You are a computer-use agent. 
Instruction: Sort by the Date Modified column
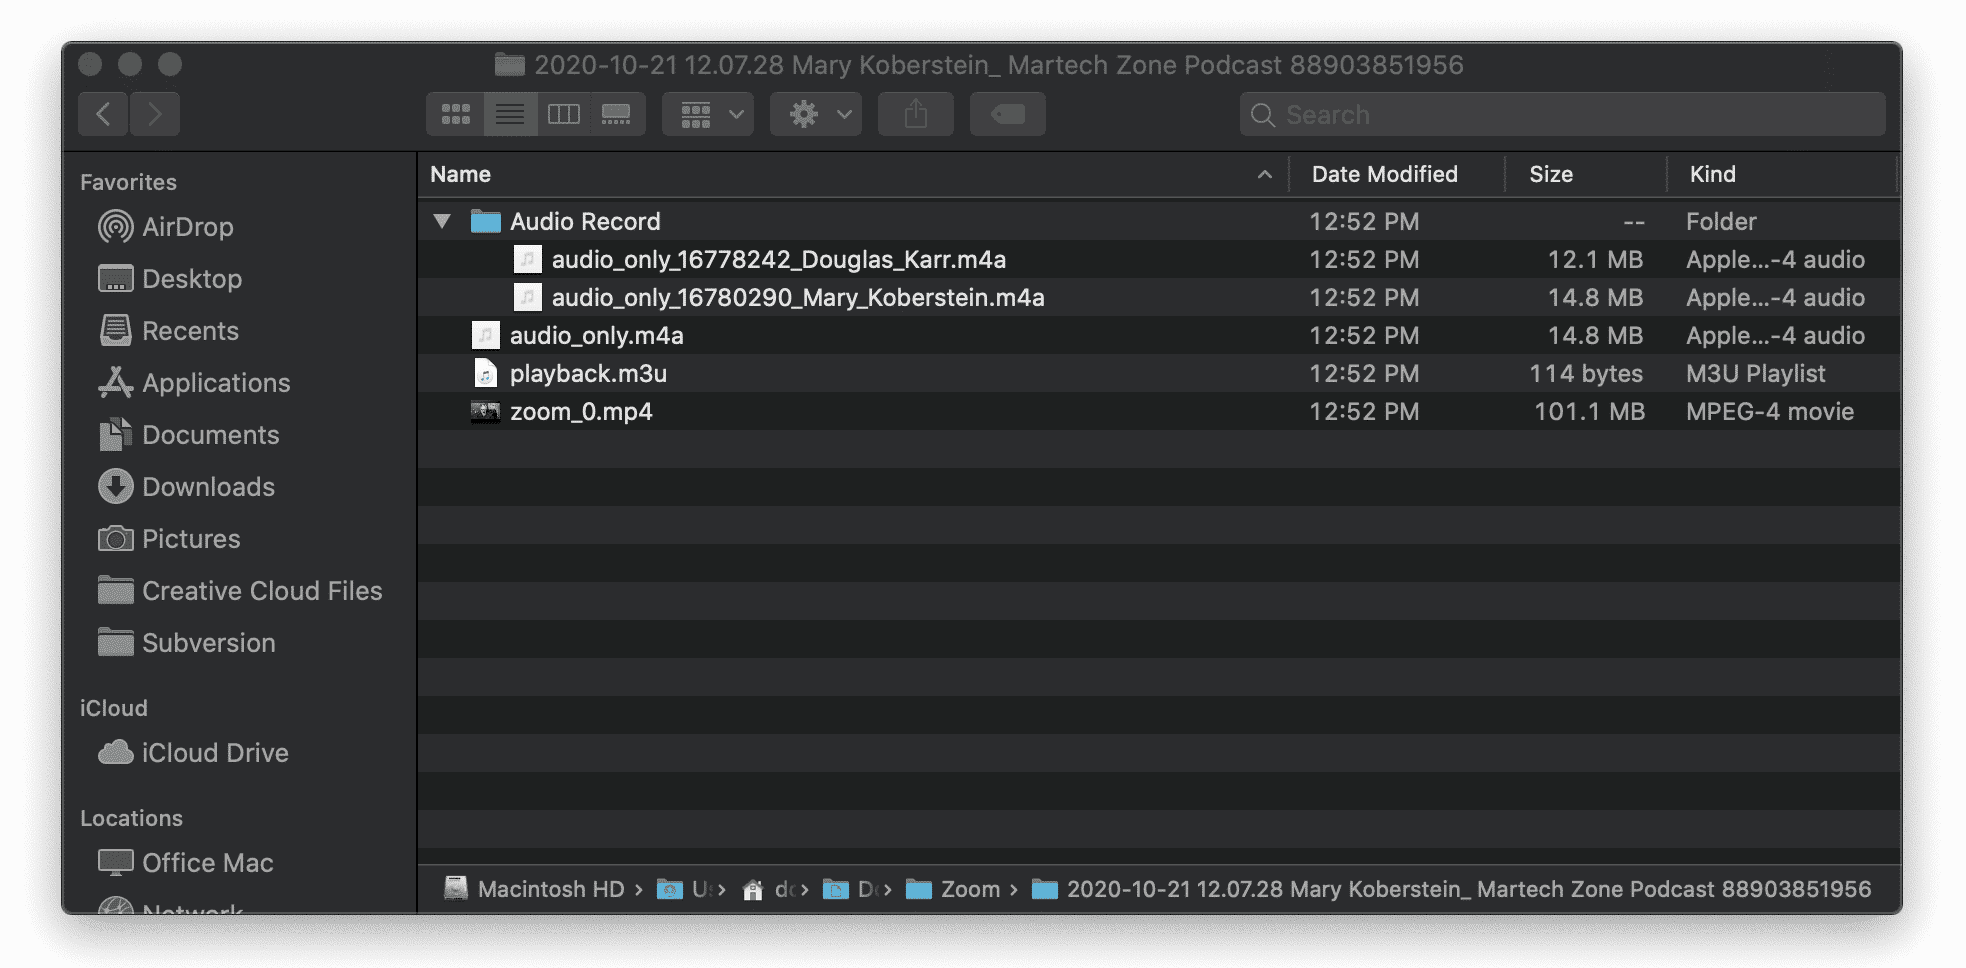point(1384,174)
